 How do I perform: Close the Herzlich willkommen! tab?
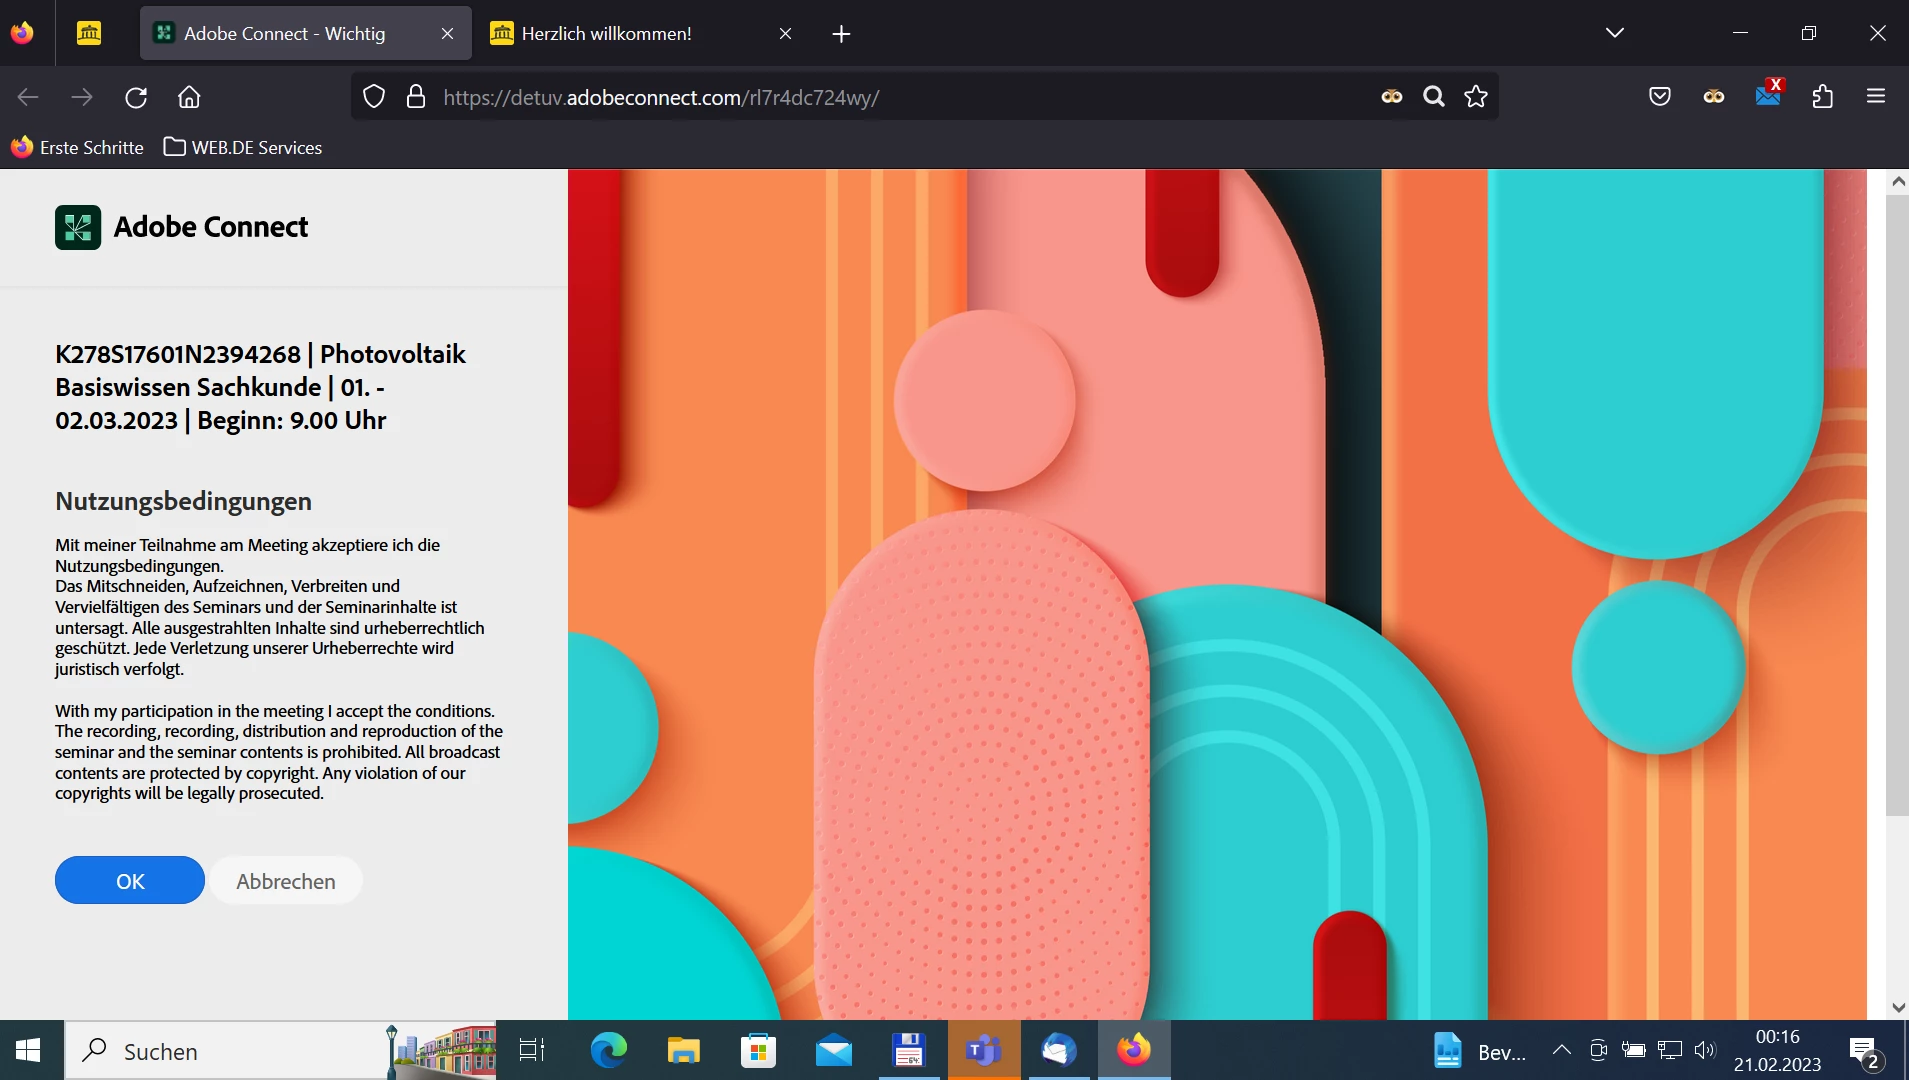coord(785,33)
